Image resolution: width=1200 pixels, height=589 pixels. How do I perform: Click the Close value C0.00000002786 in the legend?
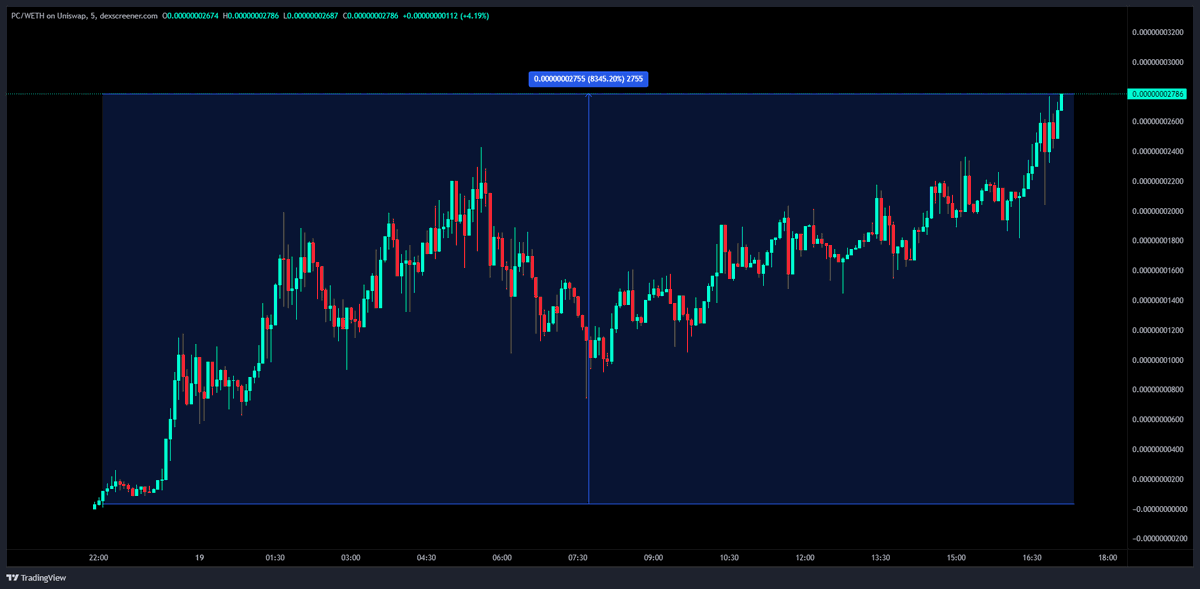372,17
